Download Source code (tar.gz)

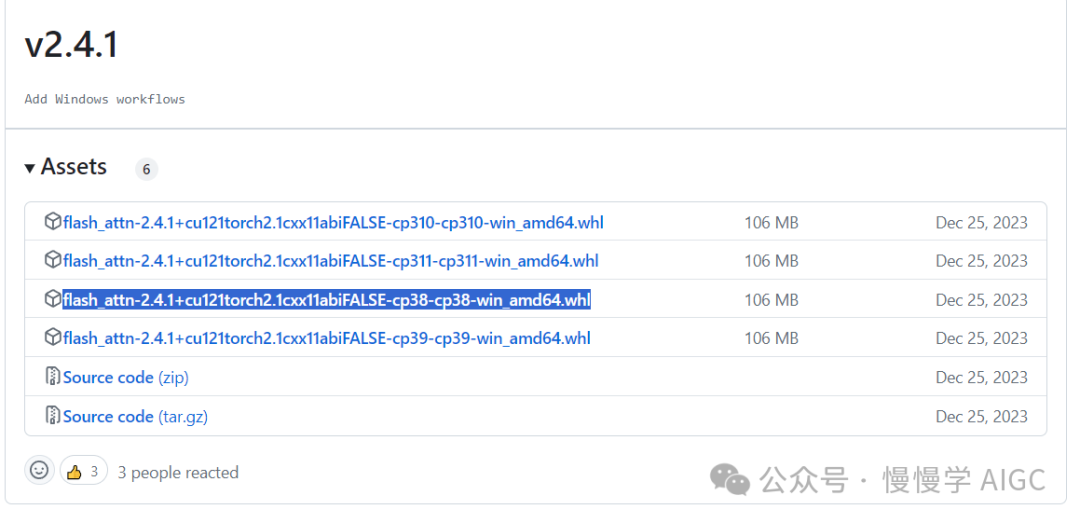[x=135, y=416]
